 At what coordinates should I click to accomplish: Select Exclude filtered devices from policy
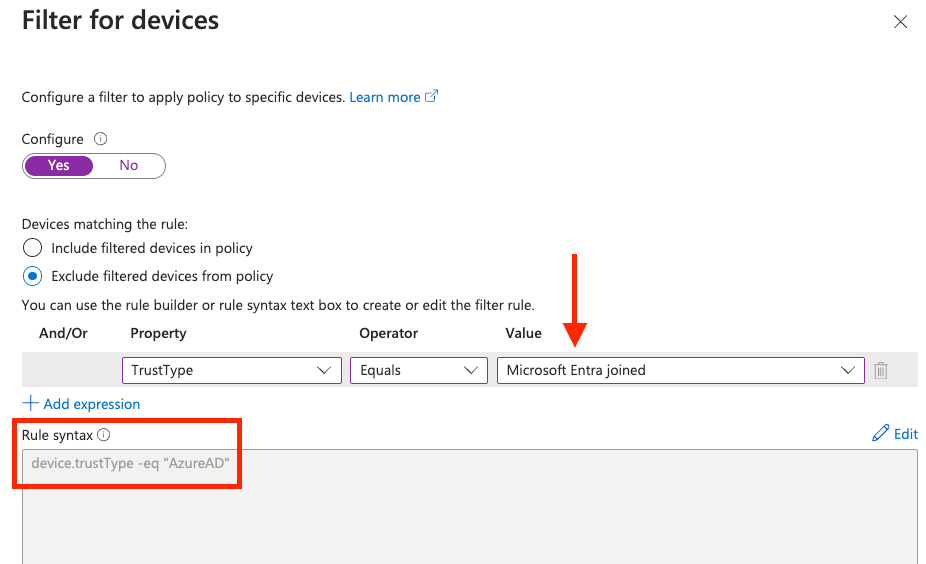pyautogui.click(x=33, y=276)
